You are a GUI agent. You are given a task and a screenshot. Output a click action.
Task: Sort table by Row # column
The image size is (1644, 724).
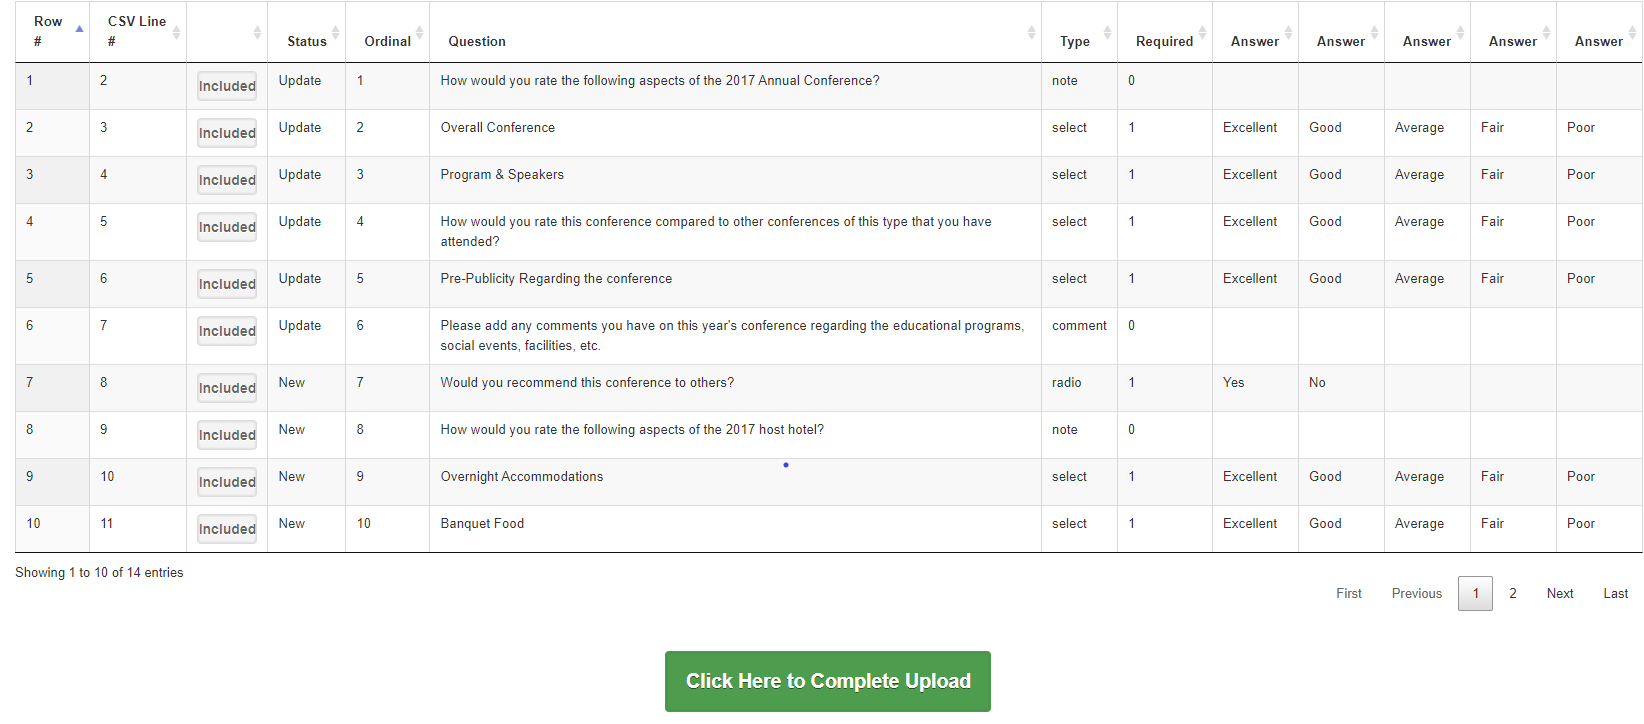click(48, 31)
